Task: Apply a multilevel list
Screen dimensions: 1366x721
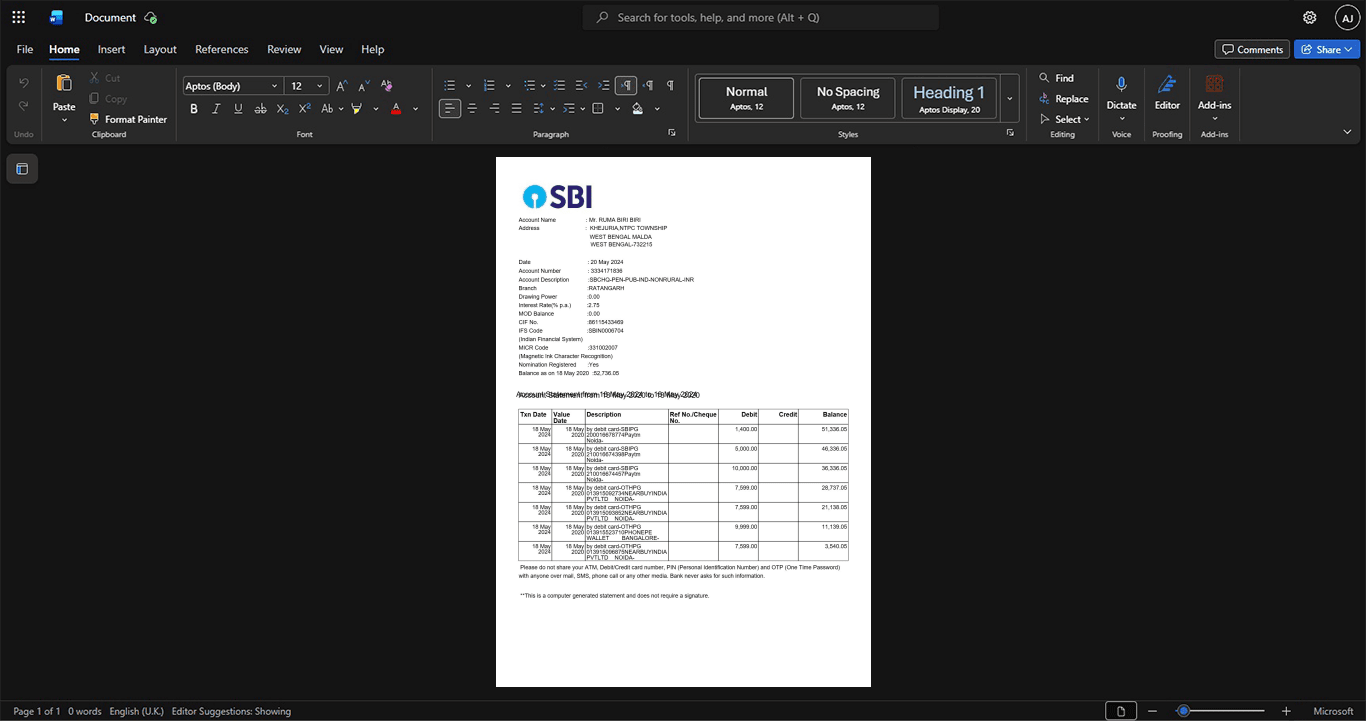Action: pos(529,86)
